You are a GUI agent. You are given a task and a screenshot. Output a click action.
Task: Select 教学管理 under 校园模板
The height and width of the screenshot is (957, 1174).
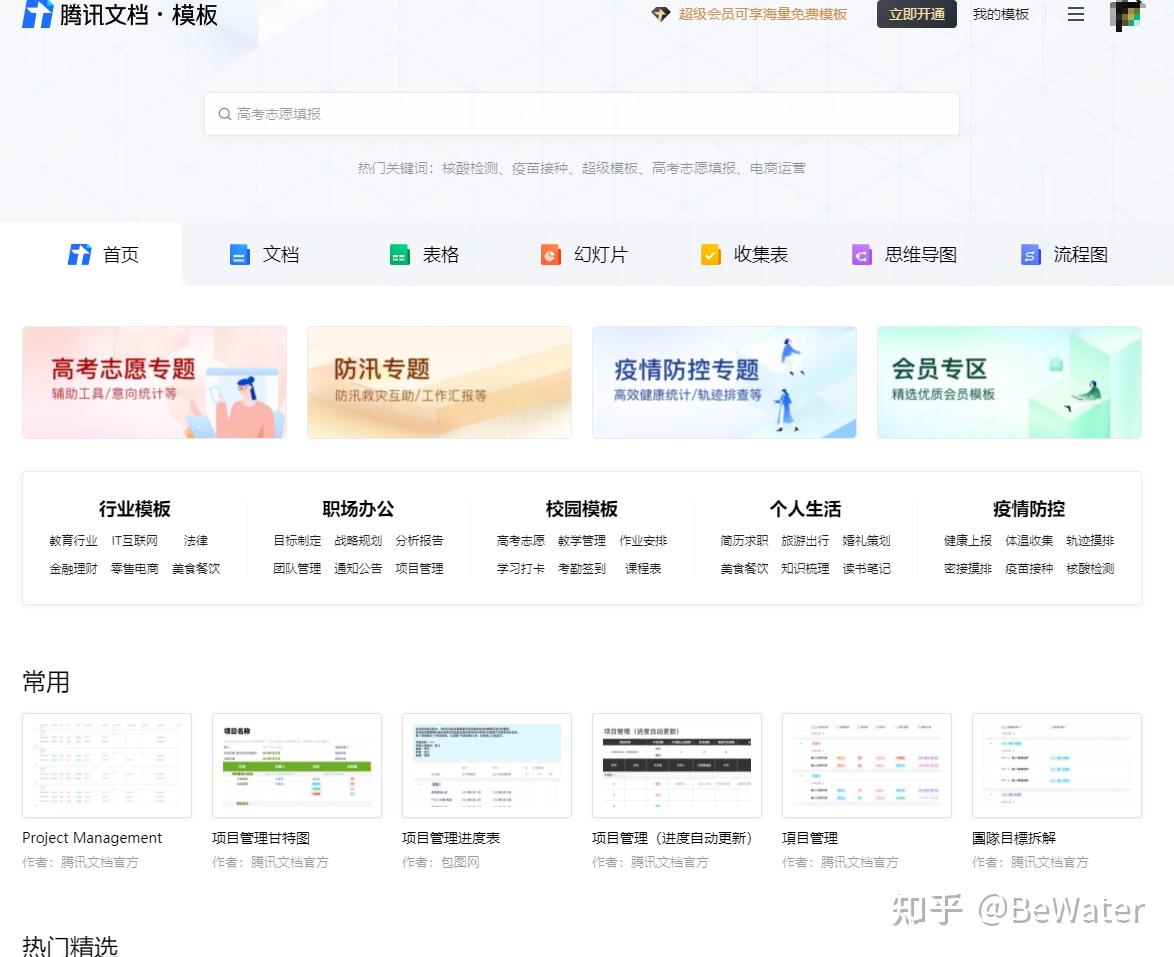[x=582, y=541]
